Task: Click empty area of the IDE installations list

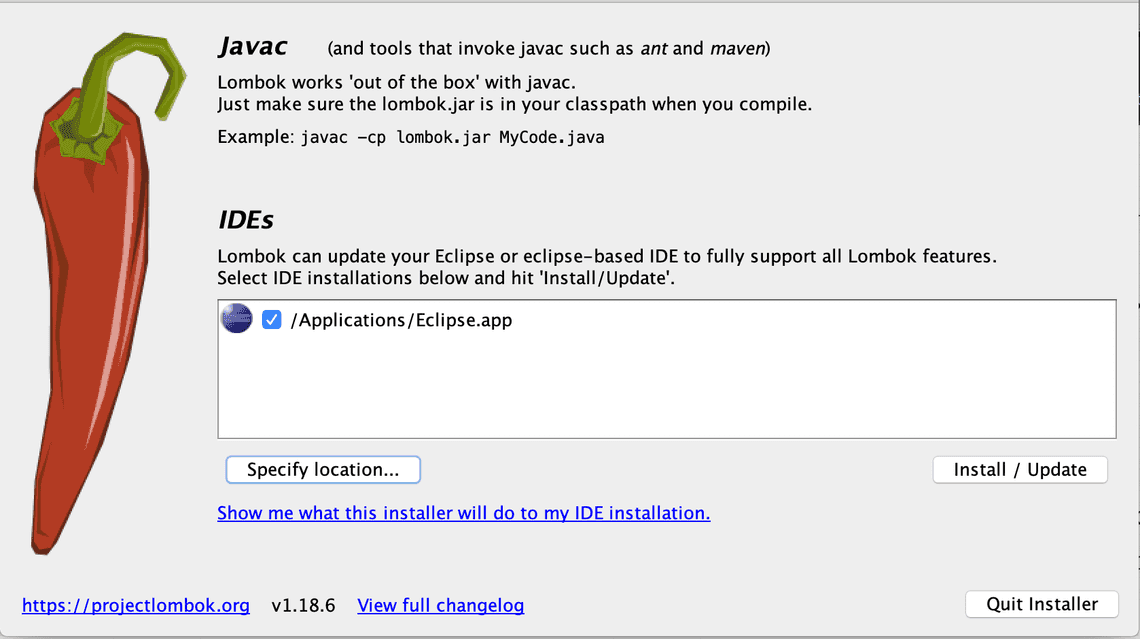Action: pos(665,390)
